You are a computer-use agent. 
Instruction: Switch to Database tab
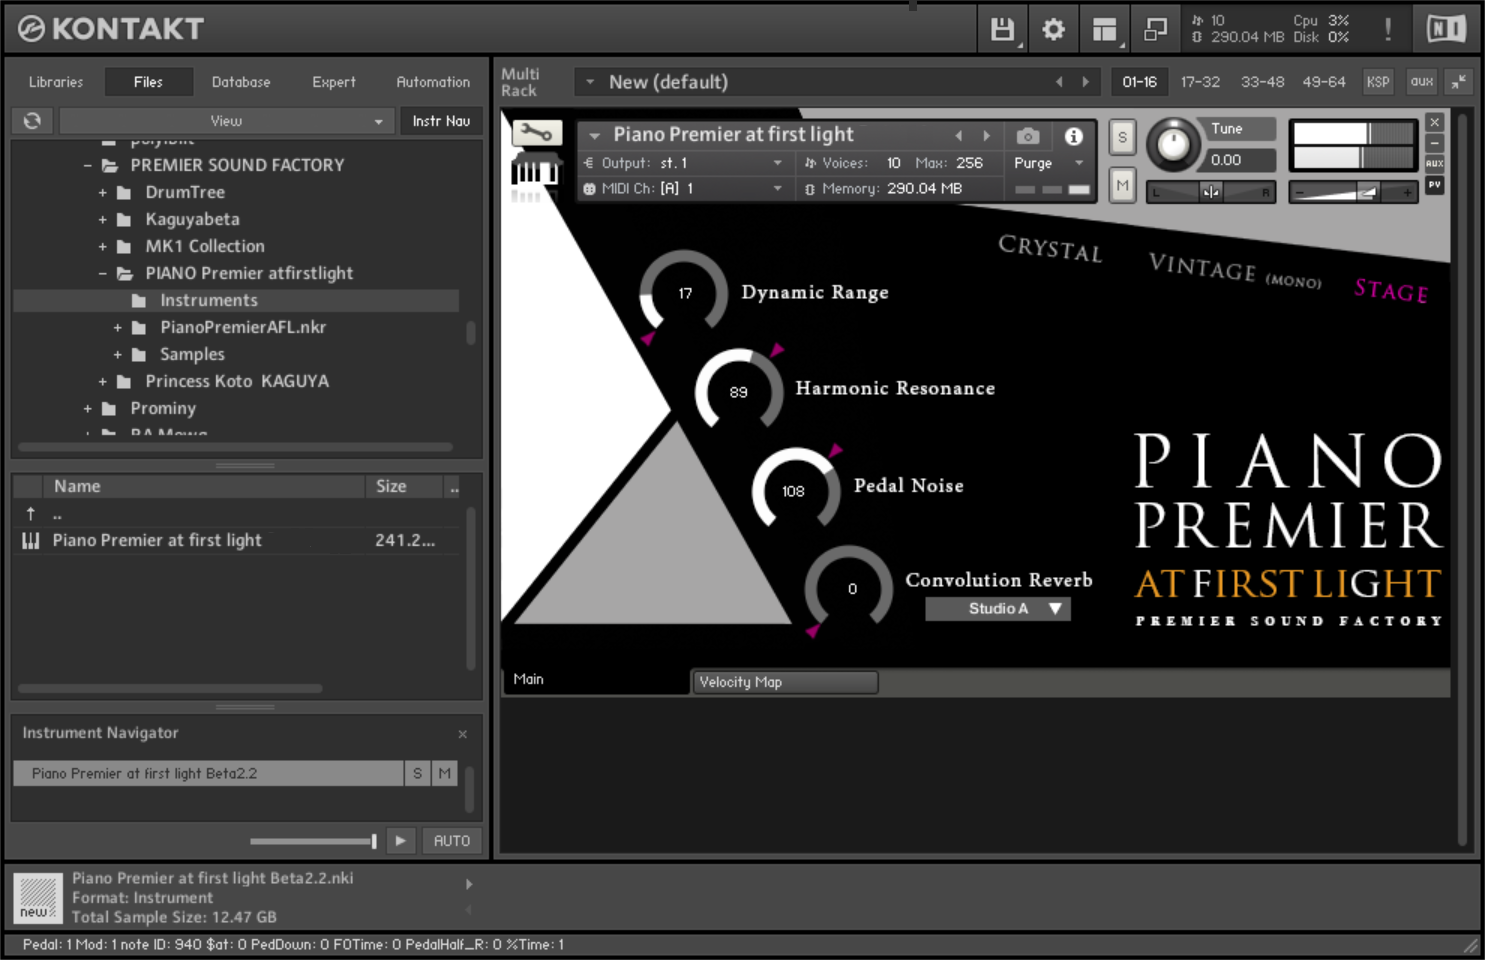[241, 82]
